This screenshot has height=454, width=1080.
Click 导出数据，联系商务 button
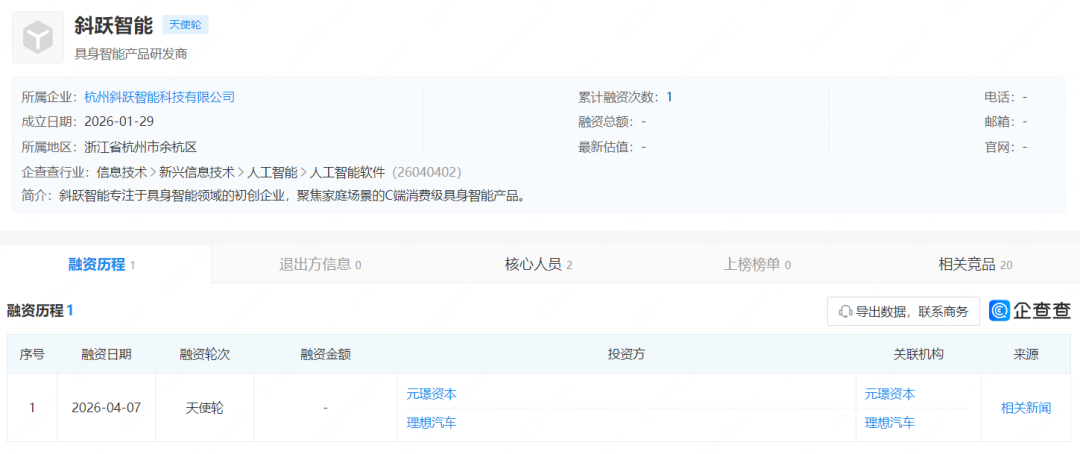pos(903,311)
